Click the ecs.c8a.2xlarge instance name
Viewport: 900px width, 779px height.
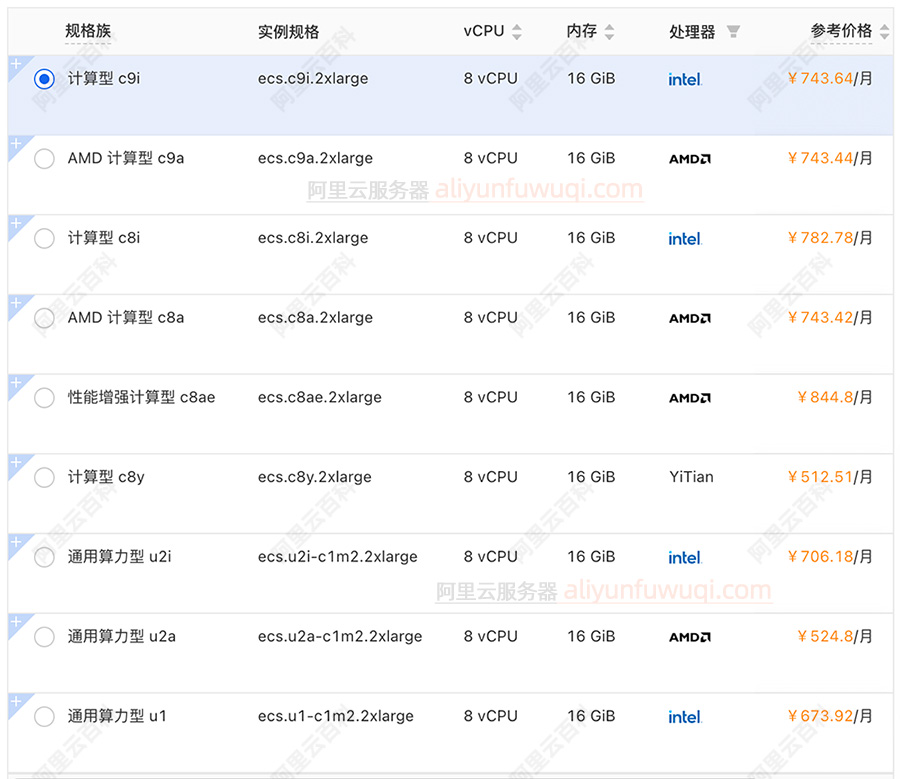[314, 318]
